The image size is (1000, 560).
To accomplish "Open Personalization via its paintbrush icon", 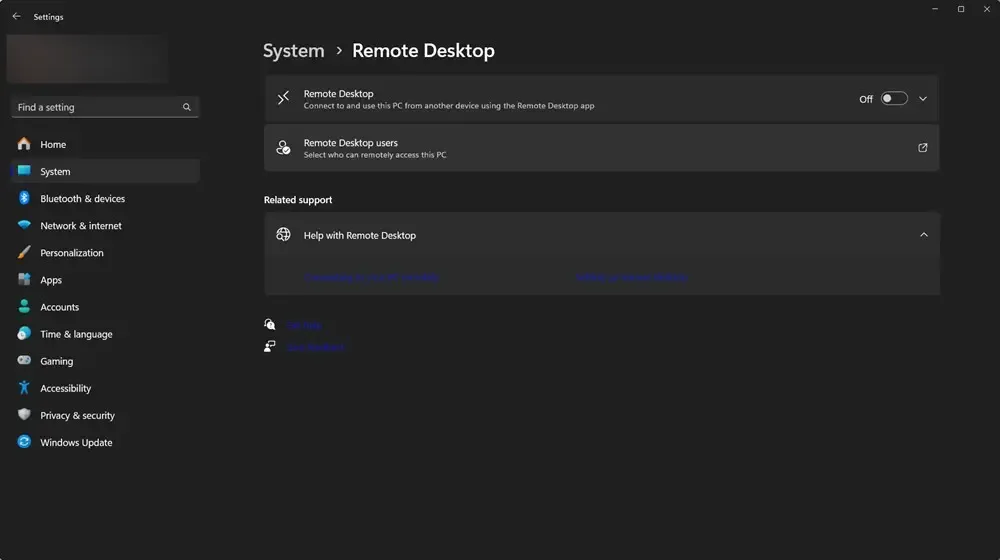I will pos(24,253).
